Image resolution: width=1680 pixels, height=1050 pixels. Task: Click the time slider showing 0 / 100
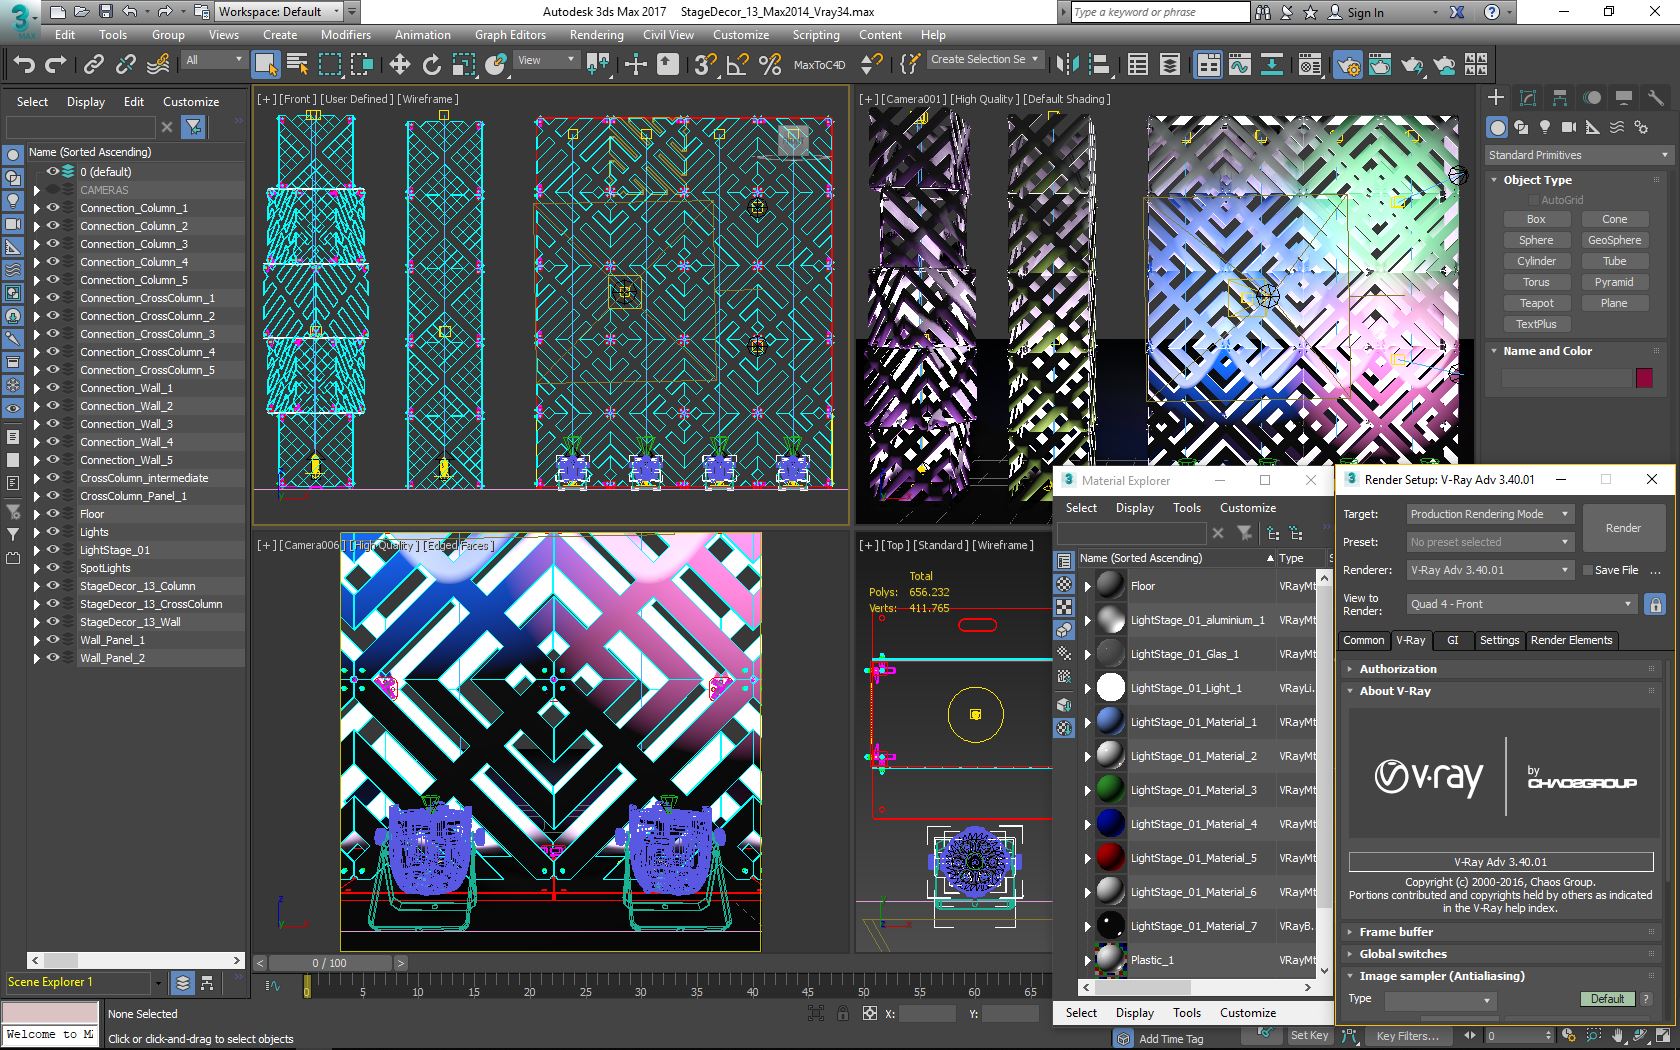point(329,963)
